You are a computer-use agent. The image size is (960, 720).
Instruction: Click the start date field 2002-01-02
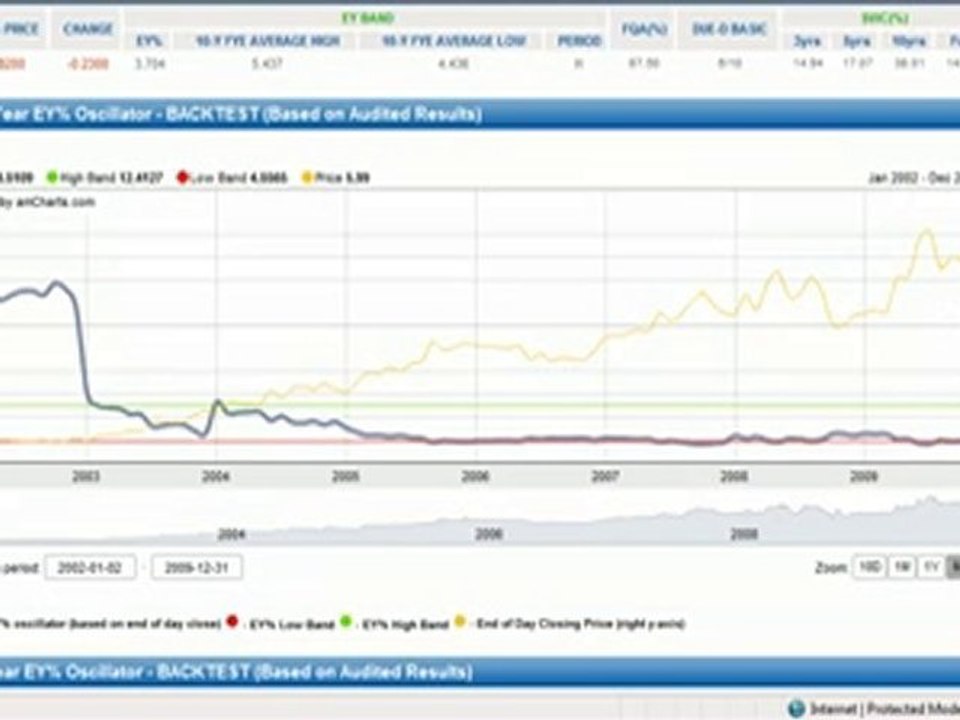[x=90, y=568]
